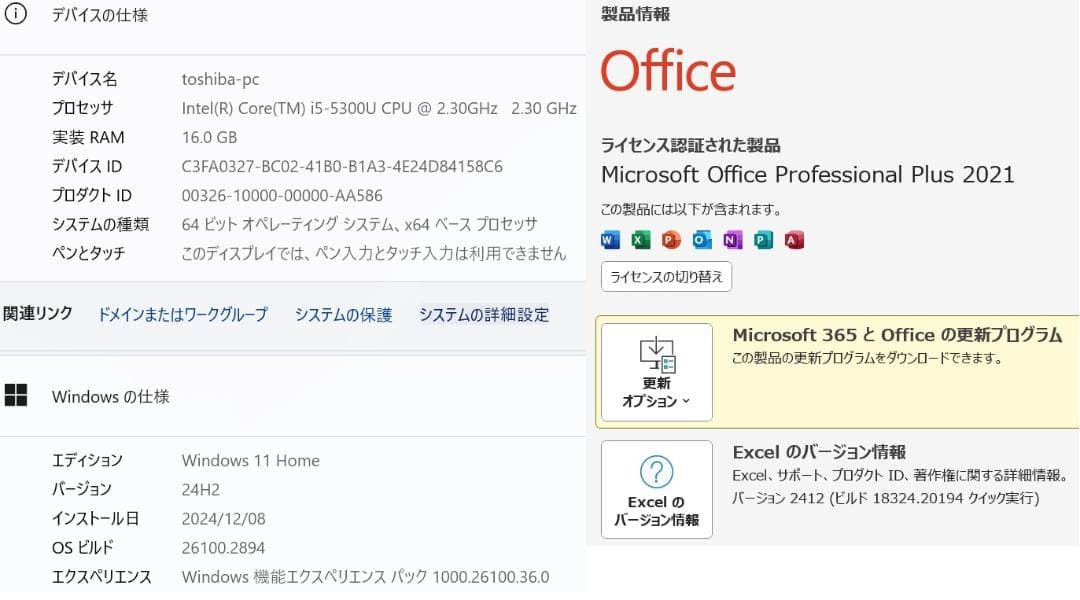The image size is (1080, 600).
Task: Open the Outlook icon
Action: tap(702, 240)
